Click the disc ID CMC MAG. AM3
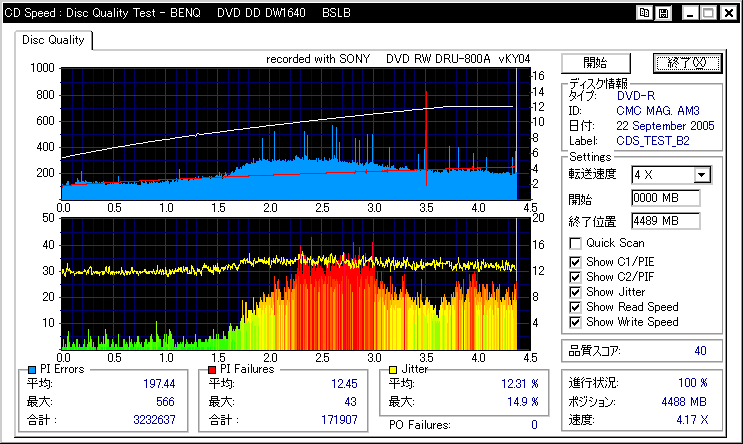The width and height of the screenshot is (743, 444). (658, 111)
